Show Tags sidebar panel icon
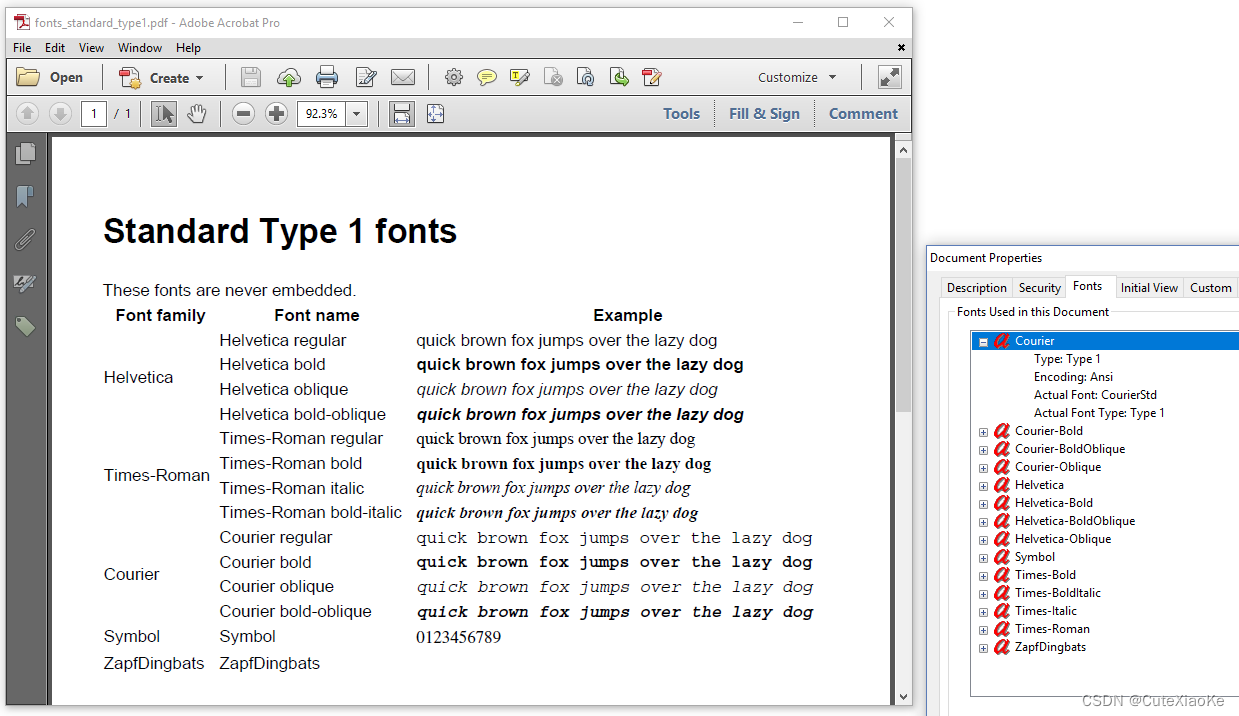This screenshot has width=1239, height=716. 26,326
